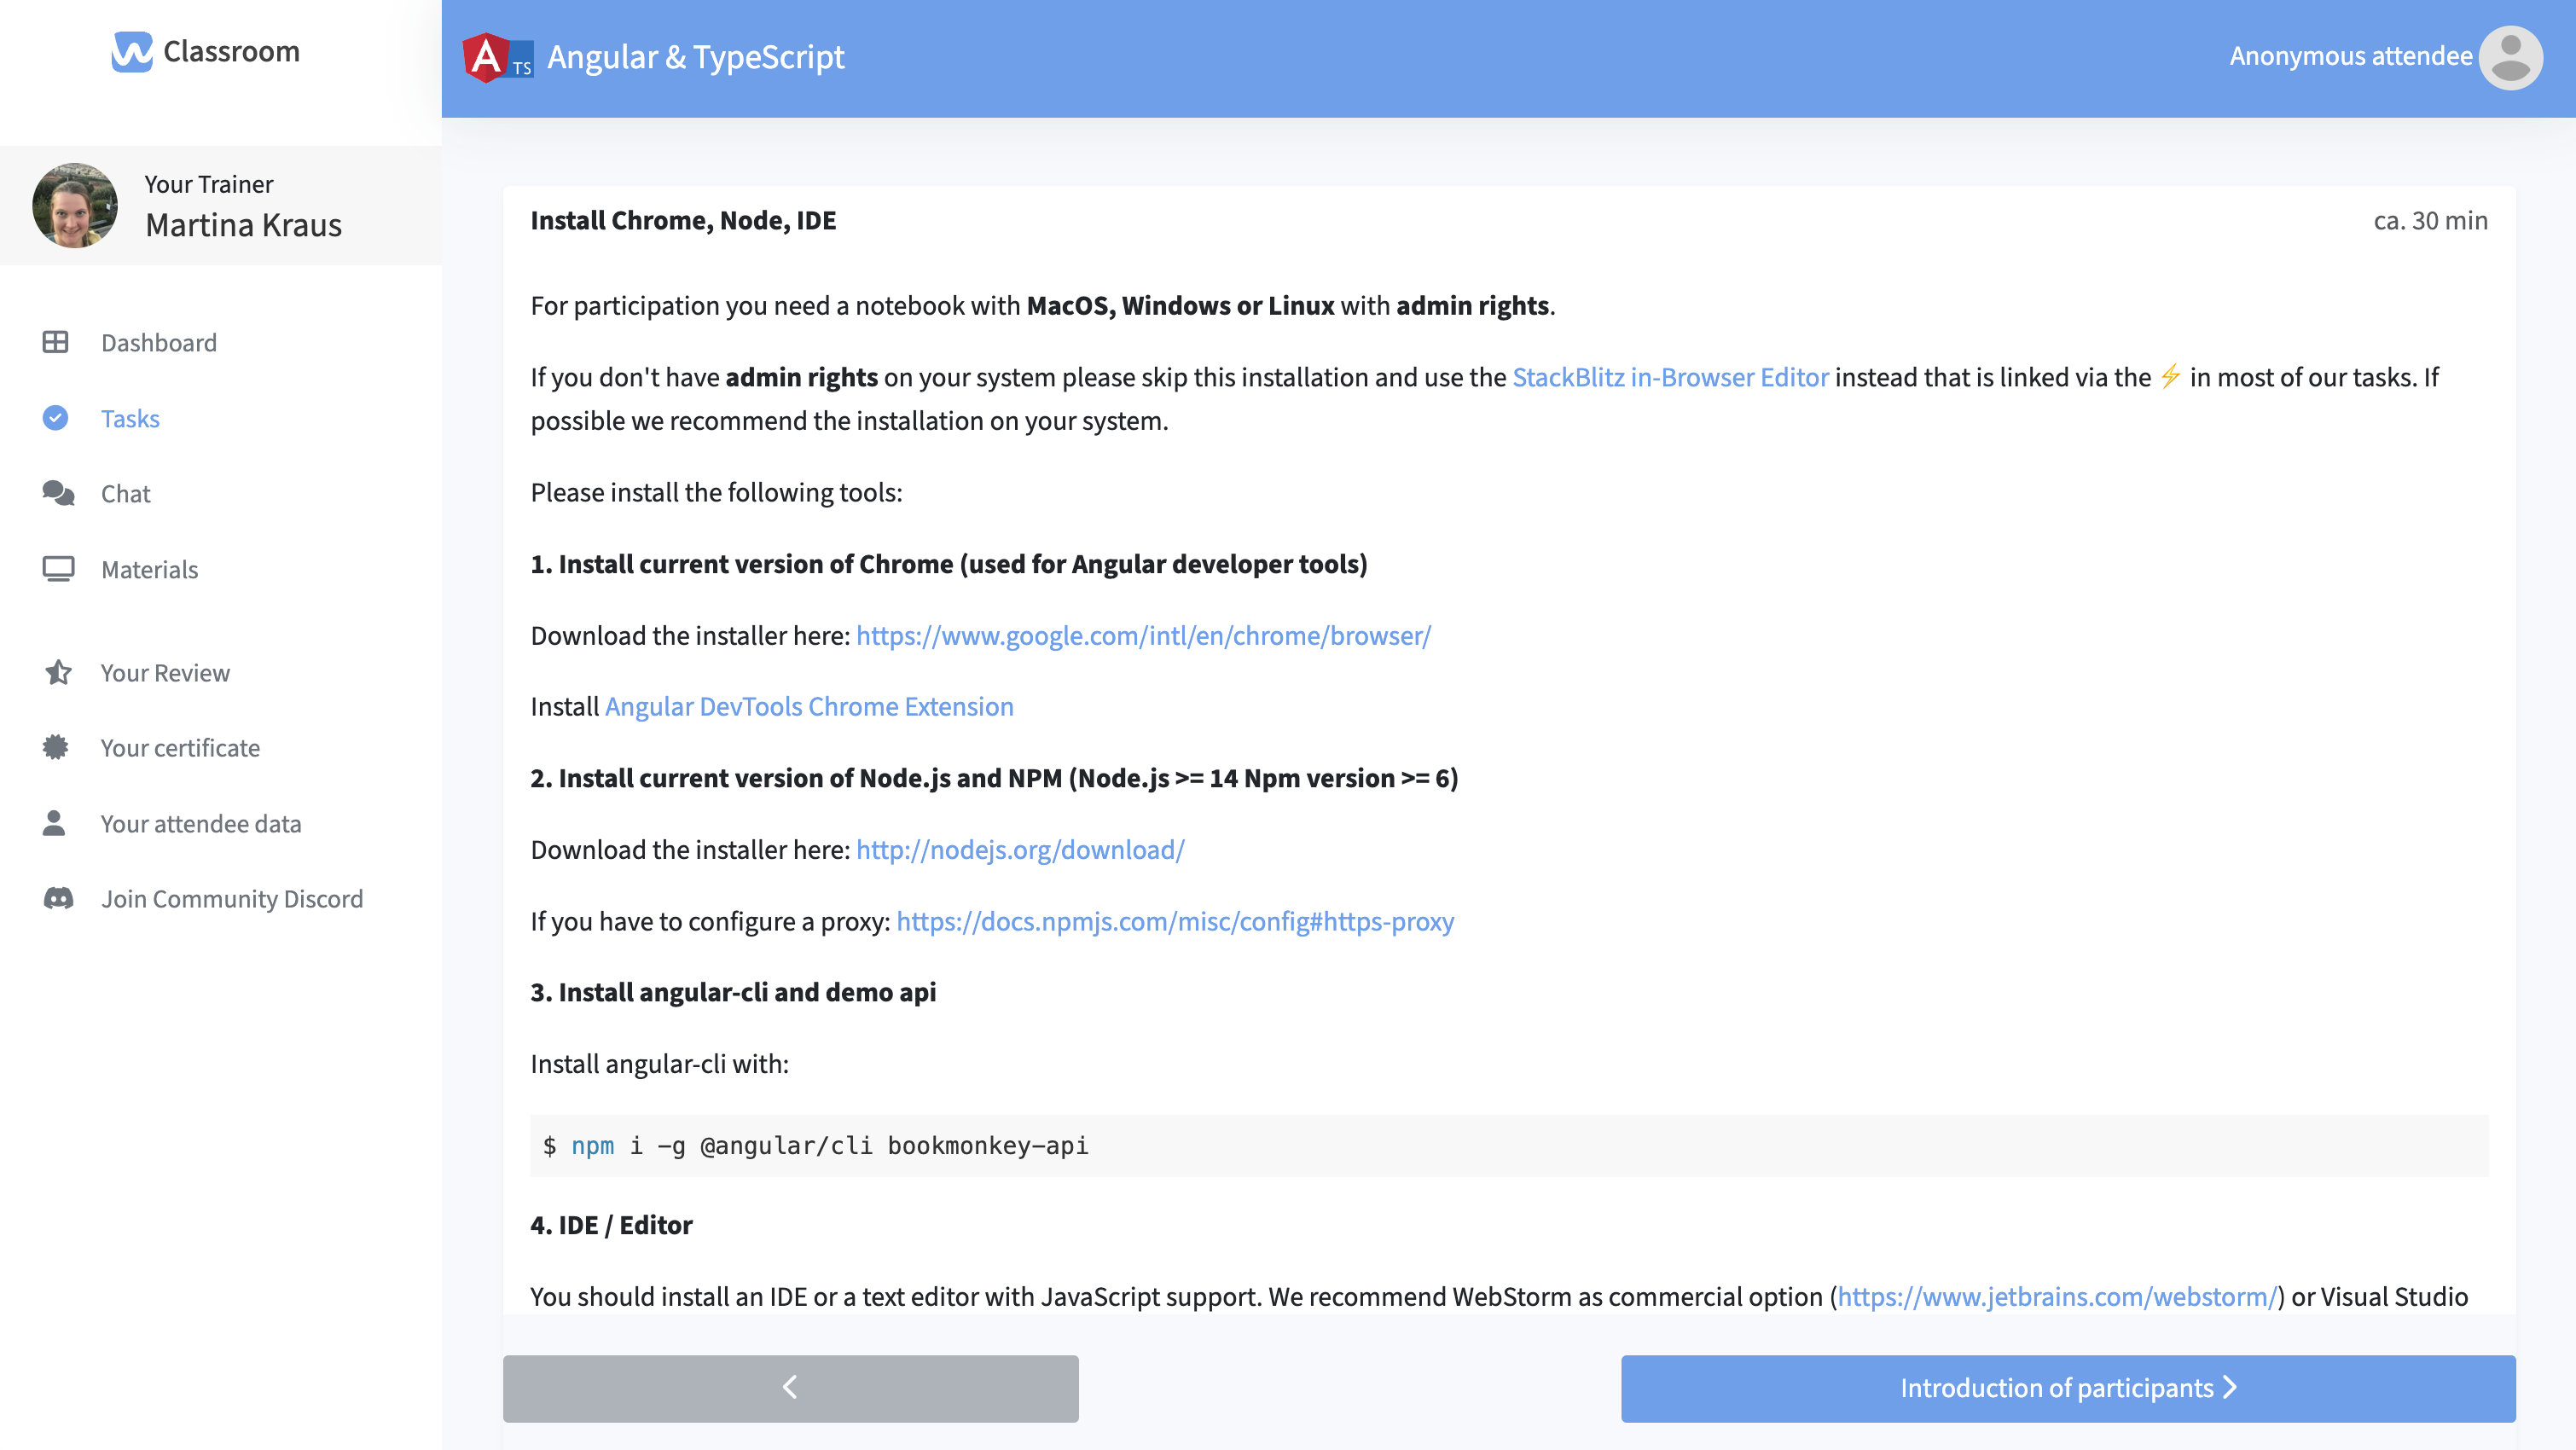Screen dimensions: 2576x1450
Task: Open the npm proxy configuration docs link
Action: click(1175, 921)
